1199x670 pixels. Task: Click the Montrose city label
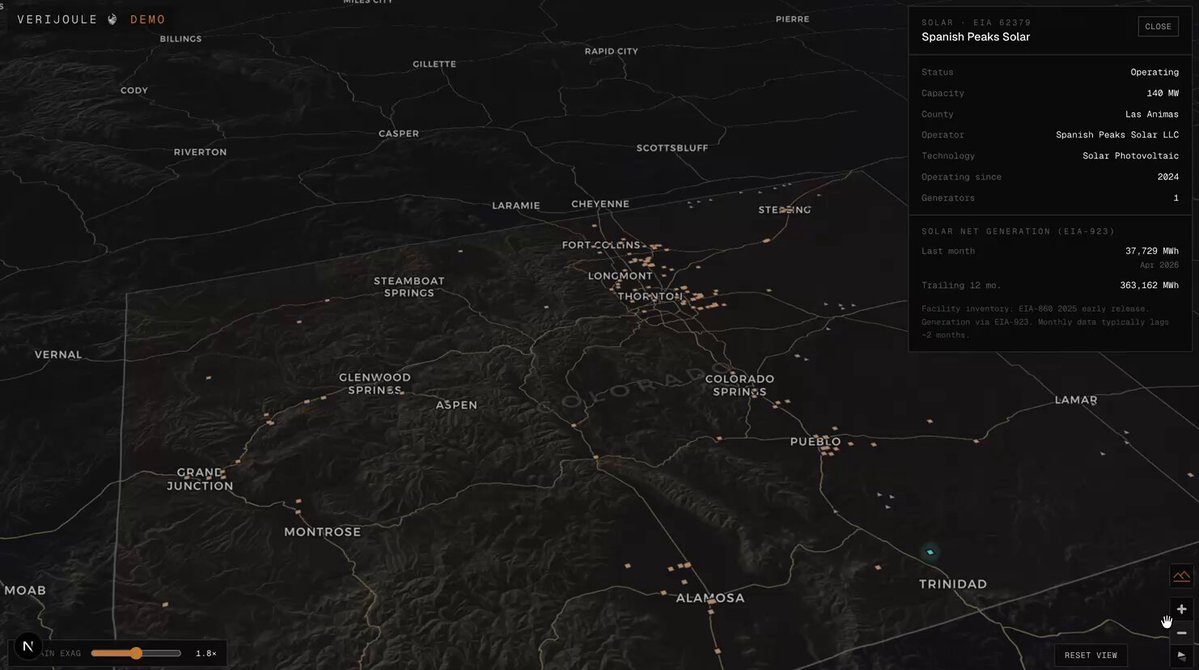pyautogui.click(x=322, y=532)
